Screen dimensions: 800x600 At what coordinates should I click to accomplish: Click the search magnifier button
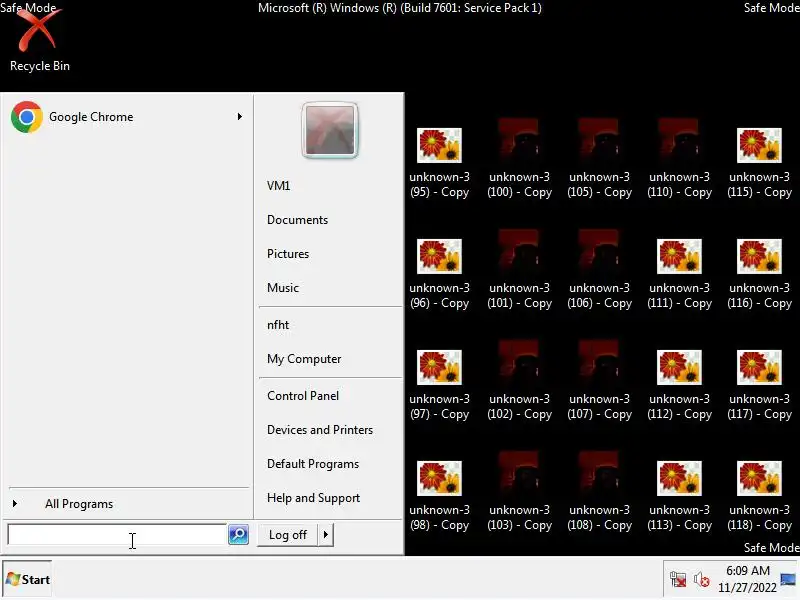(x=238, y=535)
